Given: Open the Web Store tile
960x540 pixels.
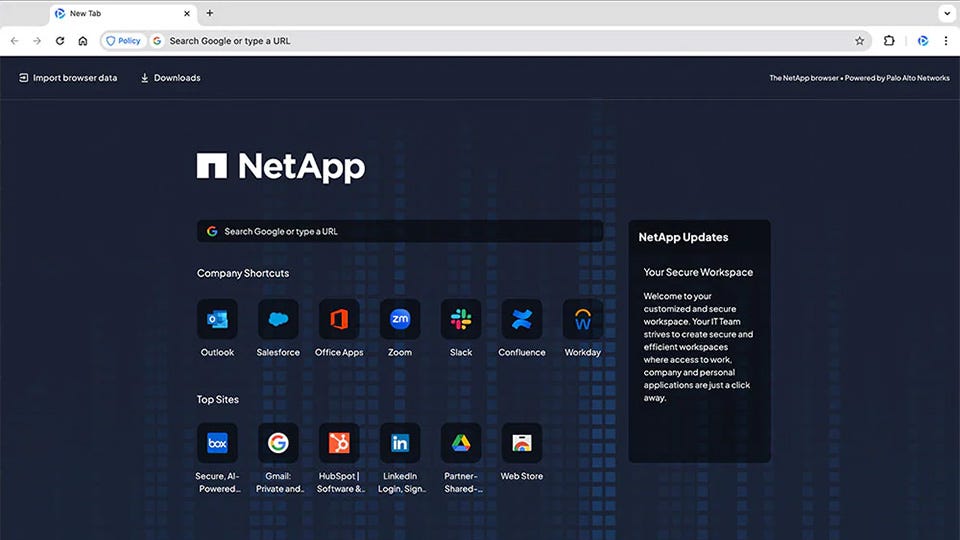Looking at the screenshot, I should 522,443.
